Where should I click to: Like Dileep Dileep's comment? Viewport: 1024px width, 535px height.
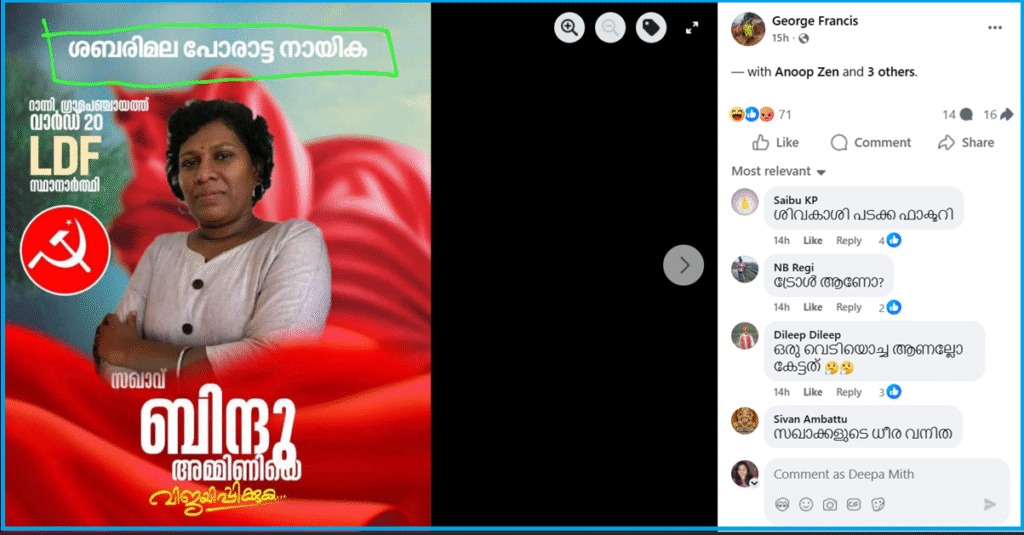tap(813, 392)
